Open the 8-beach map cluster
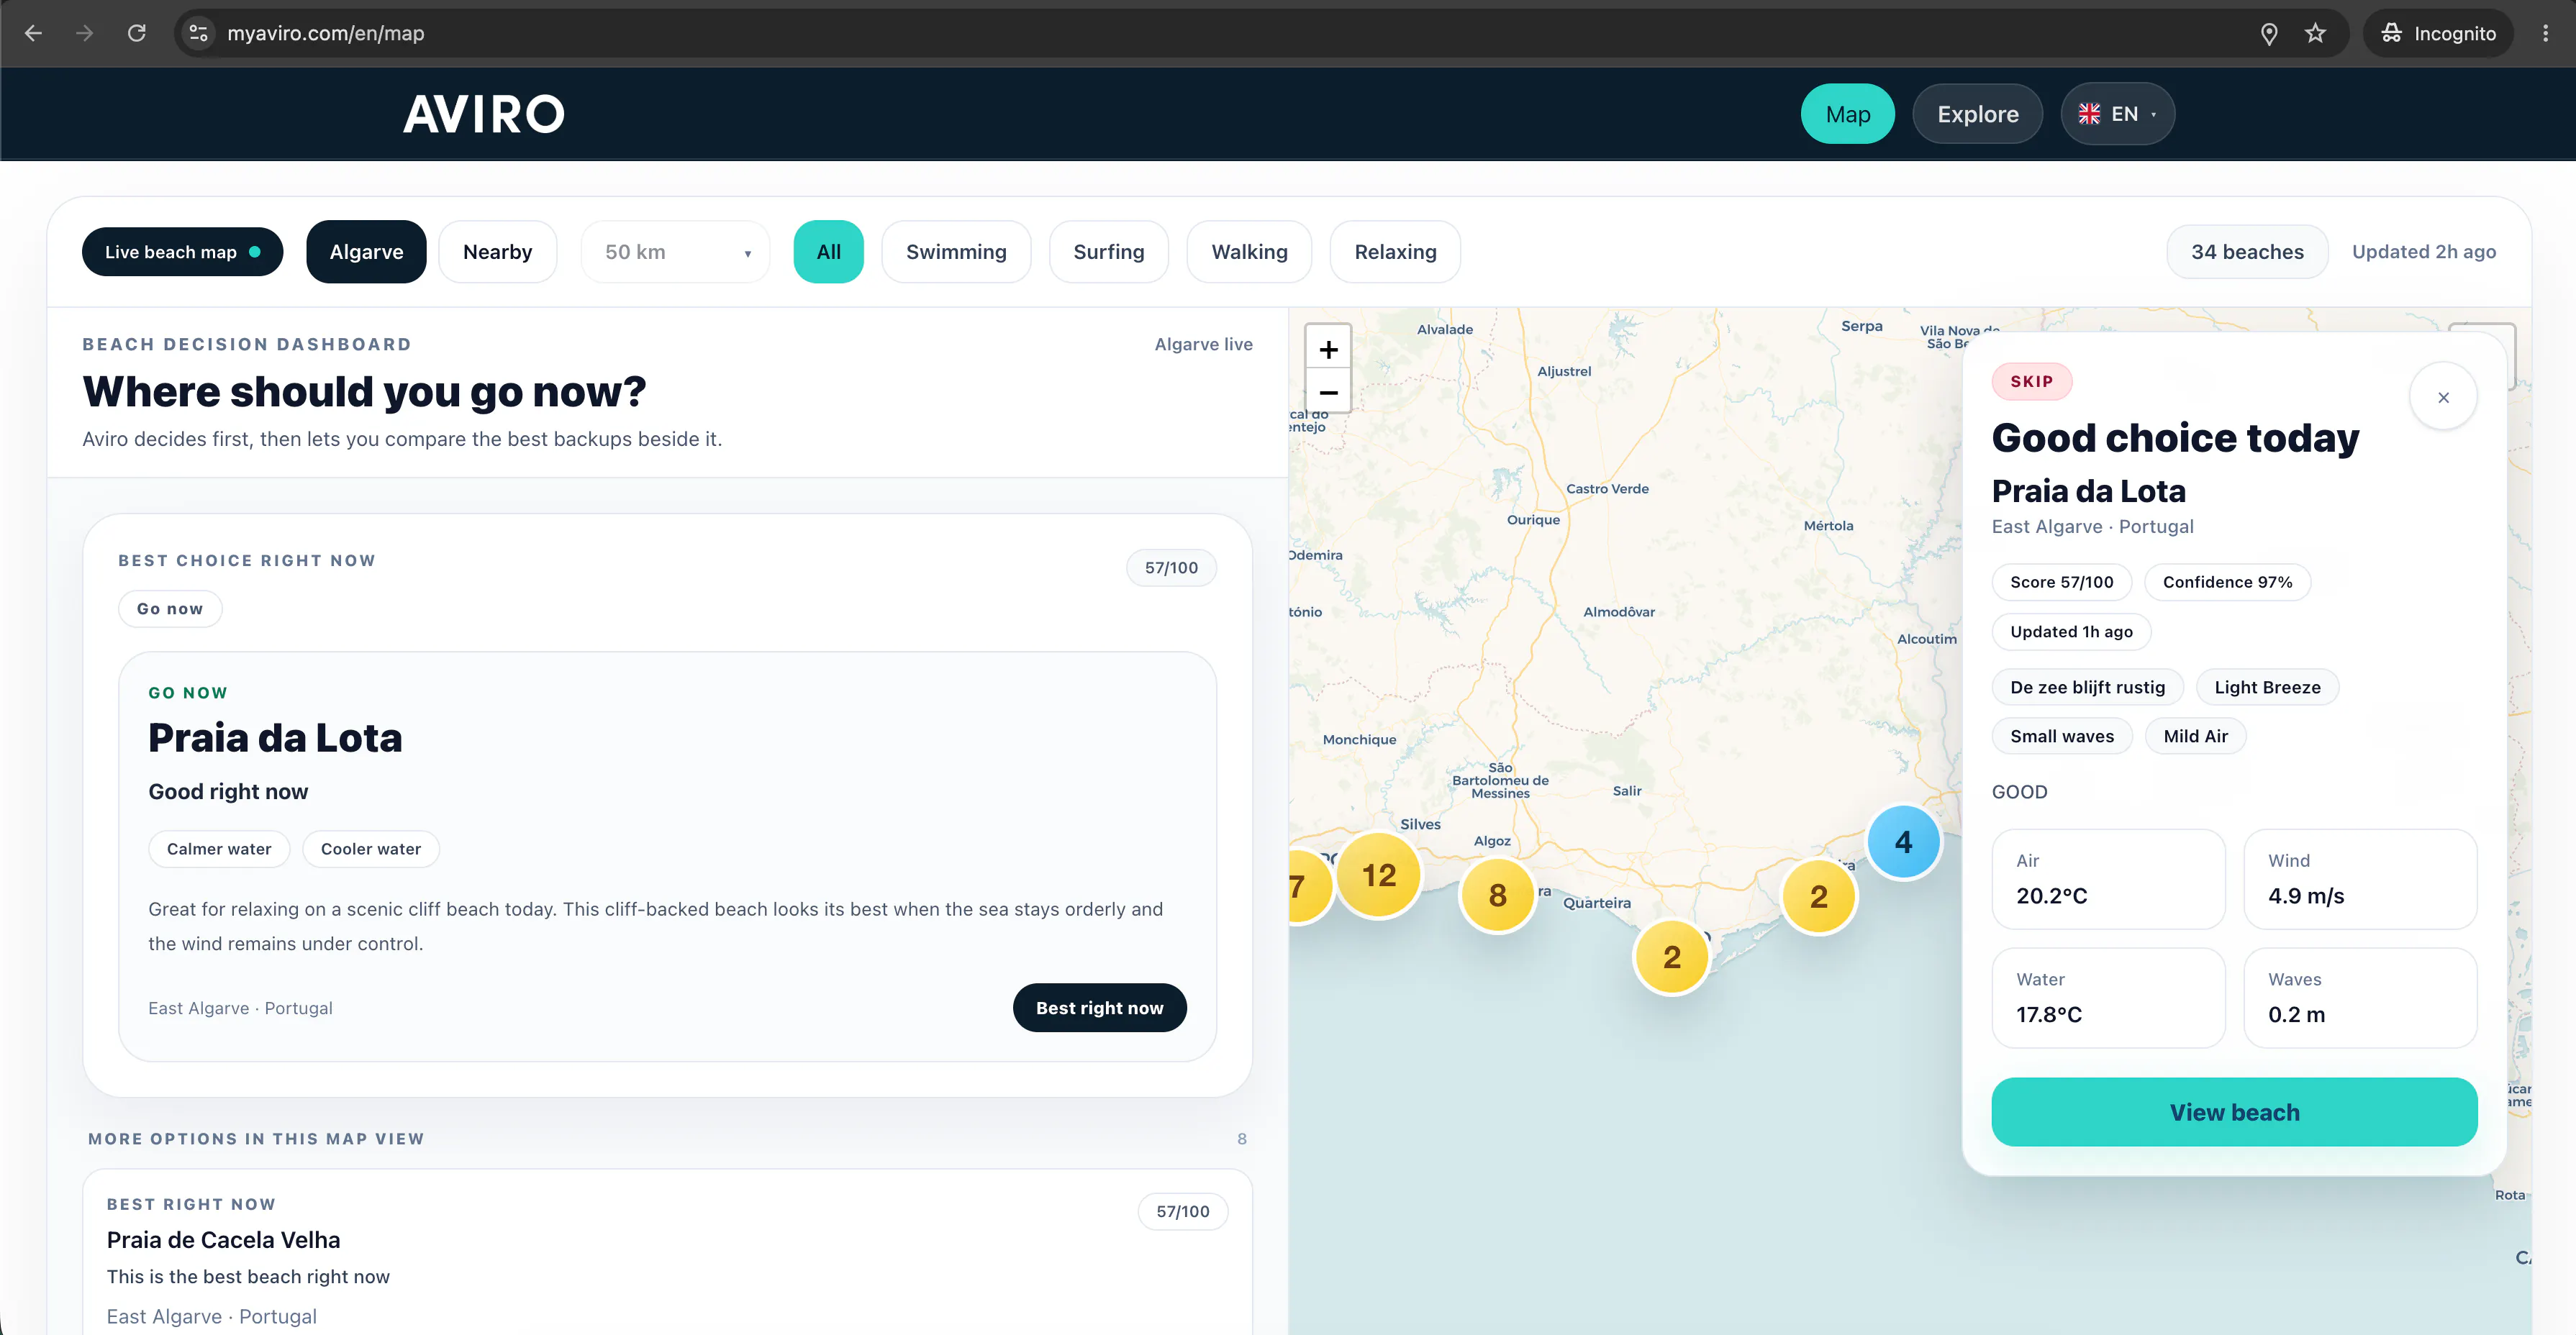This screenshot has height=1335, width=2576. (1497, 895)
